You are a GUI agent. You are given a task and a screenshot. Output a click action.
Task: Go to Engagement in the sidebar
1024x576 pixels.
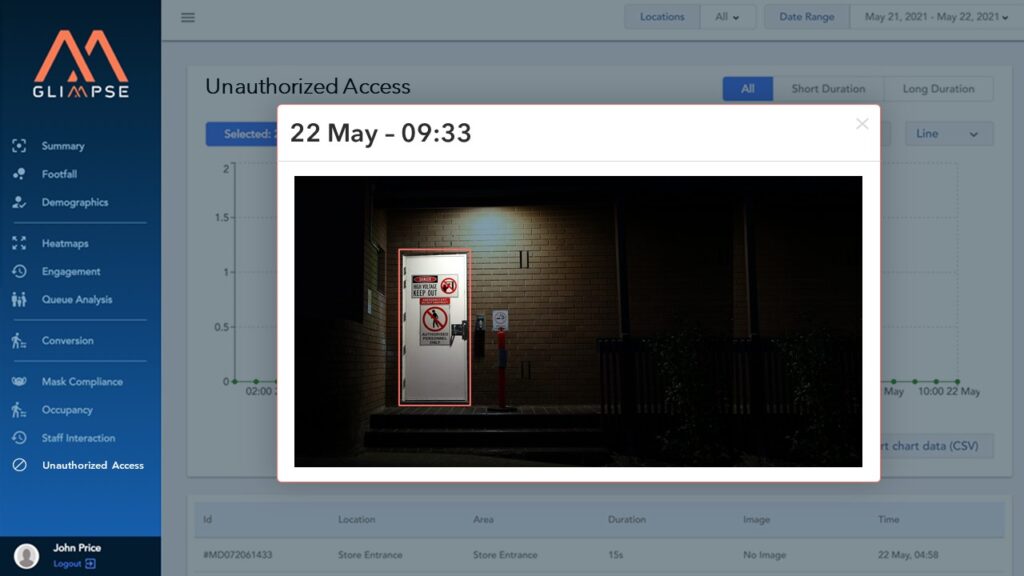pos(71,271)
